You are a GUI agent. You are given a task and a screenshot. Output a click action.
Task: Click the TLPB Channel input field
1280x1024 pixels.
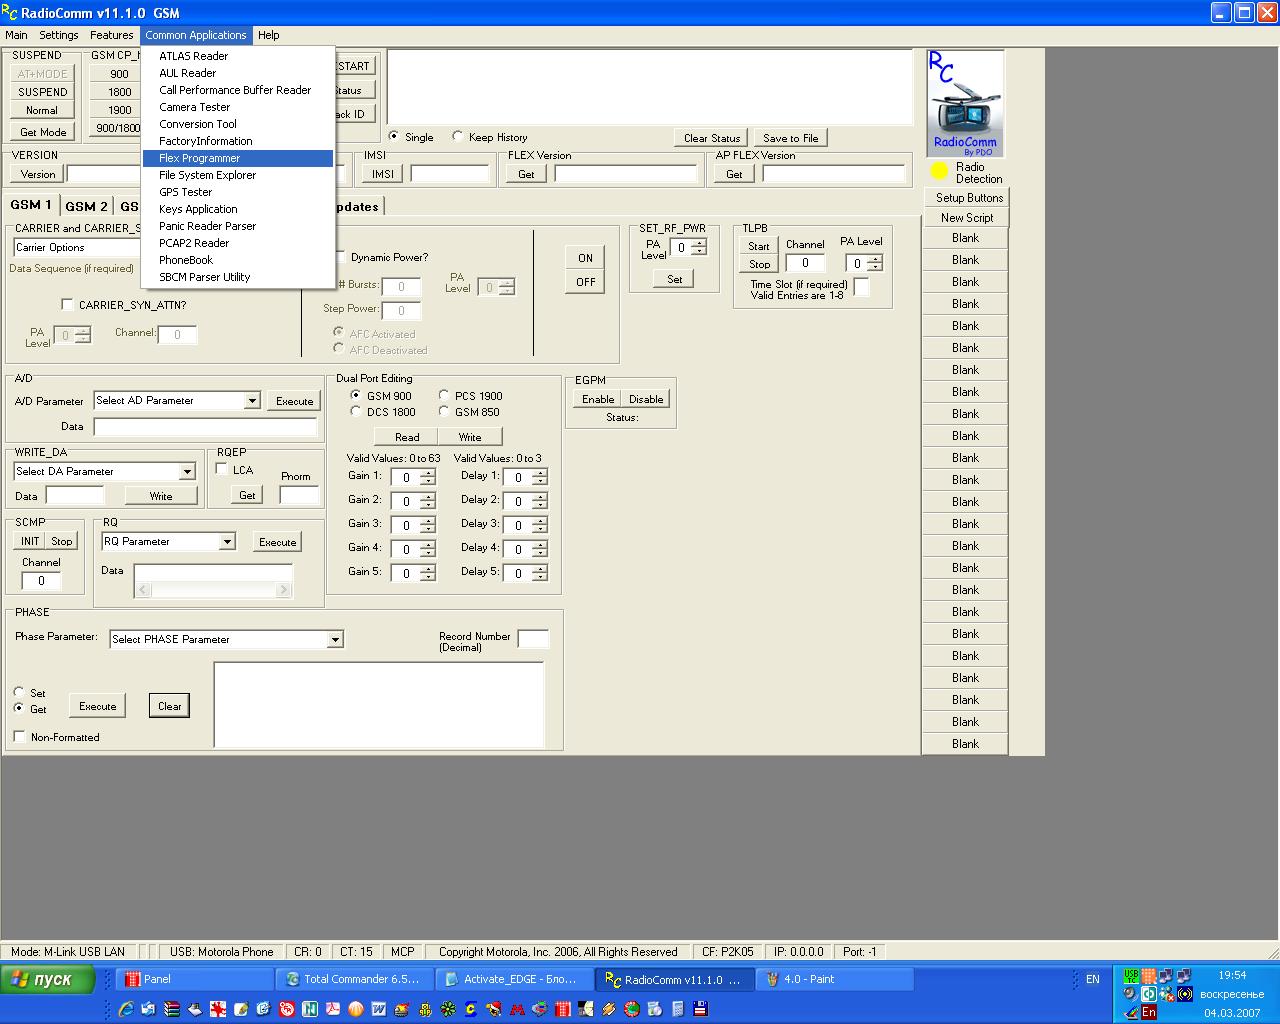(805, 263)
